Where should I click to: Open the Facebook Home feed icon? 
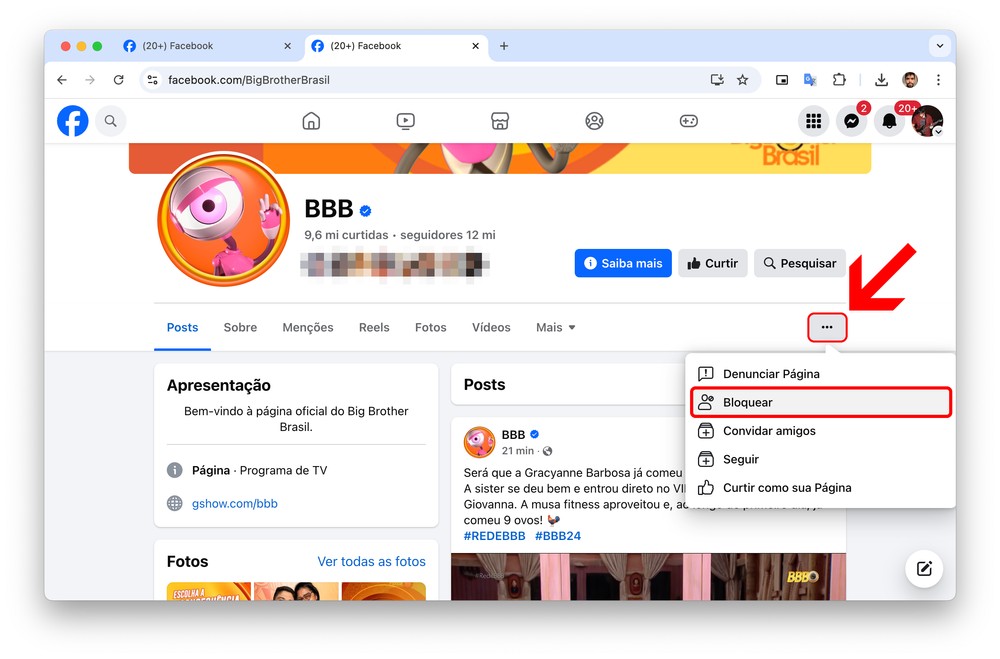(x=311, y=121)
